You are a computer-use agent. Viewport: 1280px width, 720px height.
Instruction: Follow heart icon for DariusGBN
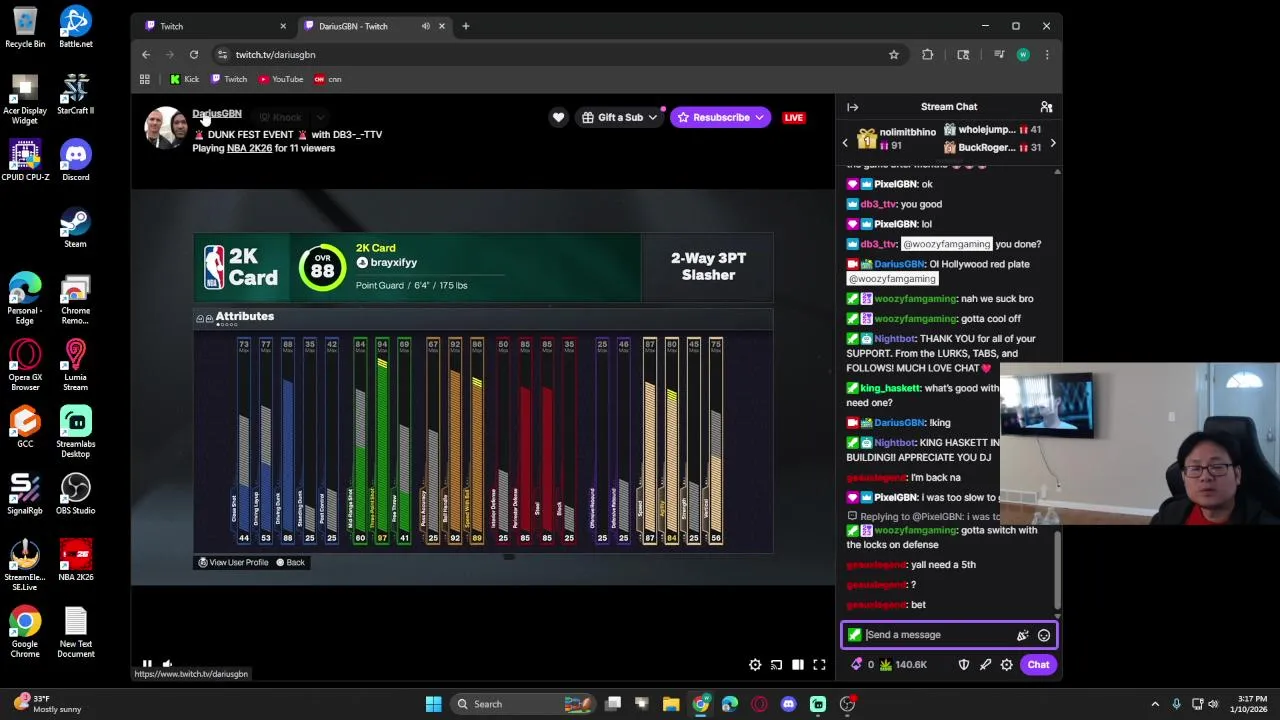click(x=558, y=118)
